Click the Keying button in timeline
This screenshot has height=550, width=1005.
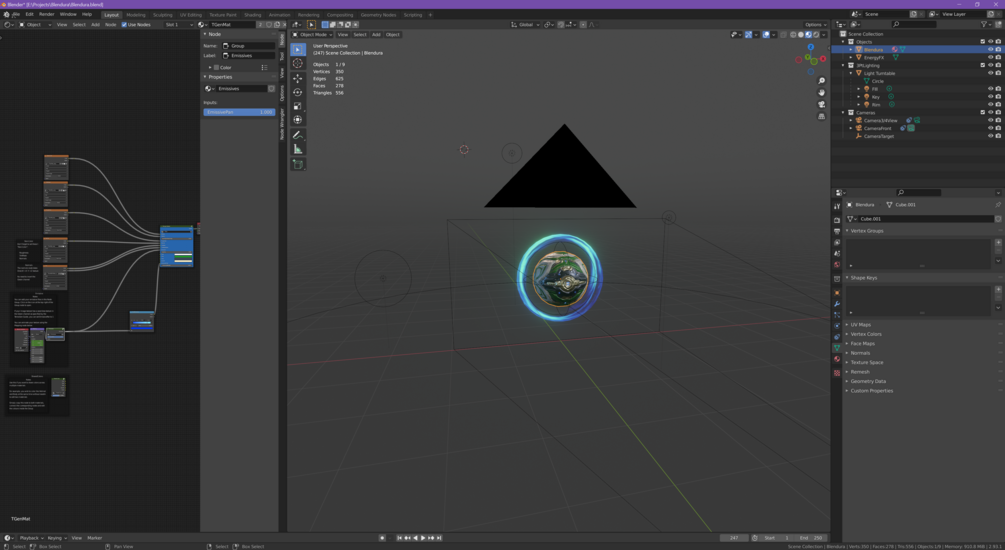click(x=56, y=538)
